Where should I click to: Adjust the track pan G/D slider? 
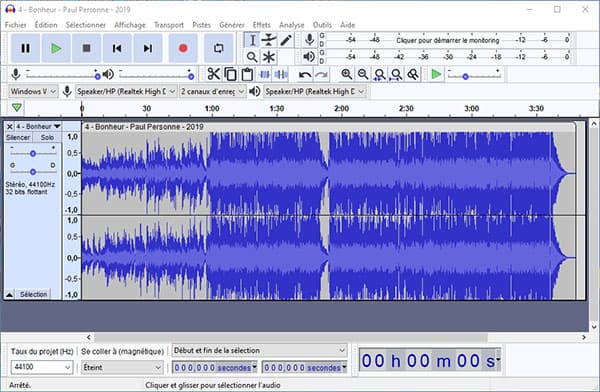click(x=33, y=172)
